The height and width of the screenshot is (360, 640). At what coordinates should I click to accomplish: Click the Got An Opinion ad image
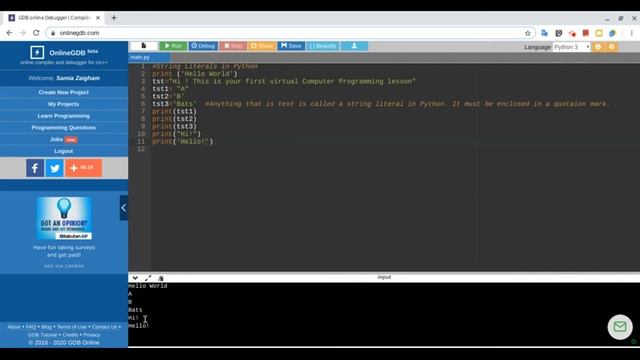pos(64,218)
